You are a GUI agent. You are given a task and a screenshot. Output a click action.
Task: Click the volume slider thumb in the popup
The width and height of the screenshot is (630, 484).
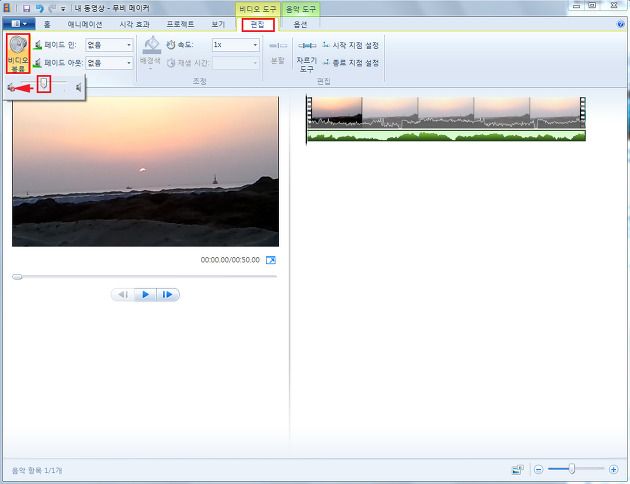point(44,84)
